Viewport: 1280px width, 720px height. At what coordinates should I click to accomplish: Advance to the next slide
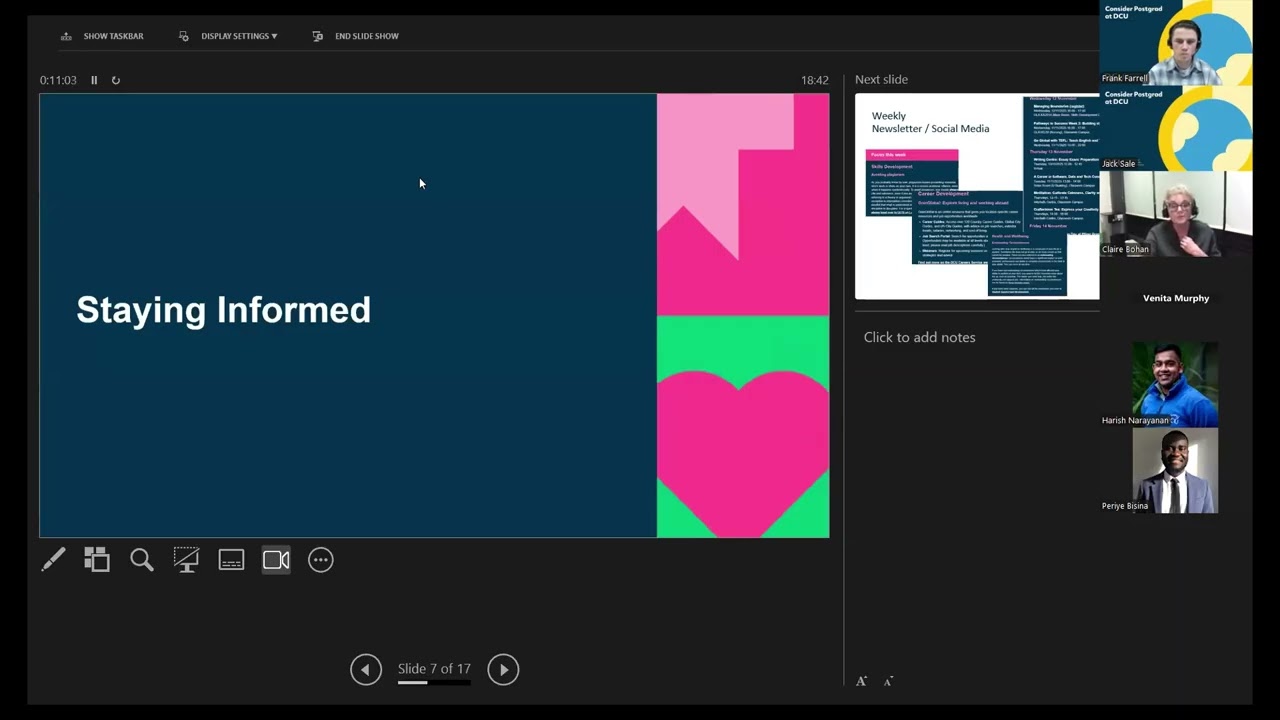(x=503, y=669)
